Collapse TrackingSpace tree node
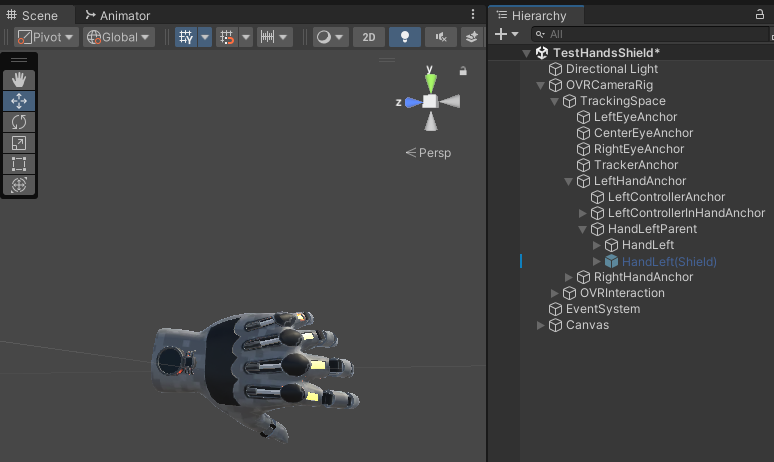This screenshot has width=774, height=462. tap(554, 102)
